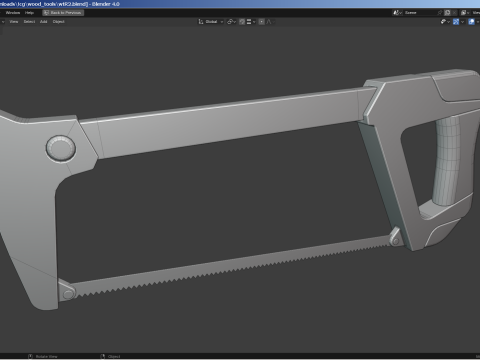Open the gizmo options dropdown arrow
Image resolution: width=480 pixels, height=360 pixels.
[x=462, y=22]
